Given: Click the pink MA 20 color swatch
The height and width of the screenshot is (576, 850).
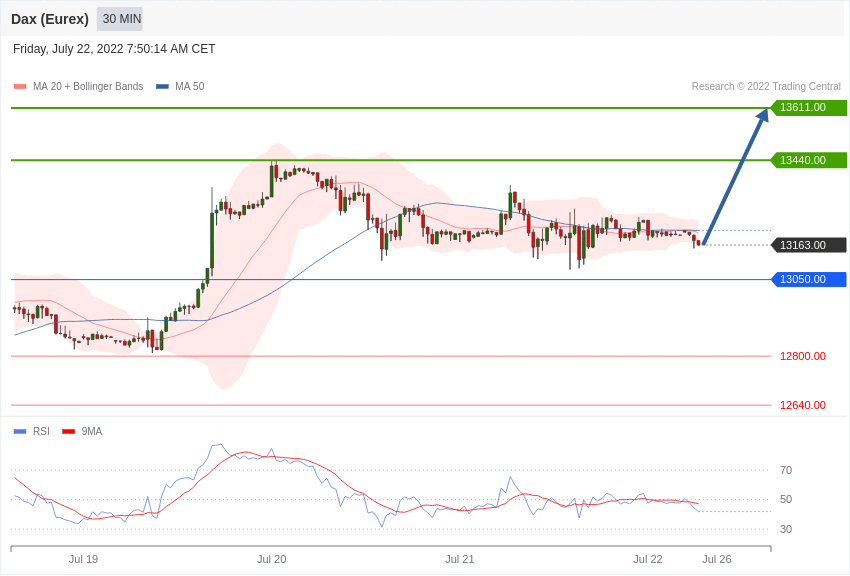Looking at the screenshot, I should pyautogui.click(x=20, y=86).
